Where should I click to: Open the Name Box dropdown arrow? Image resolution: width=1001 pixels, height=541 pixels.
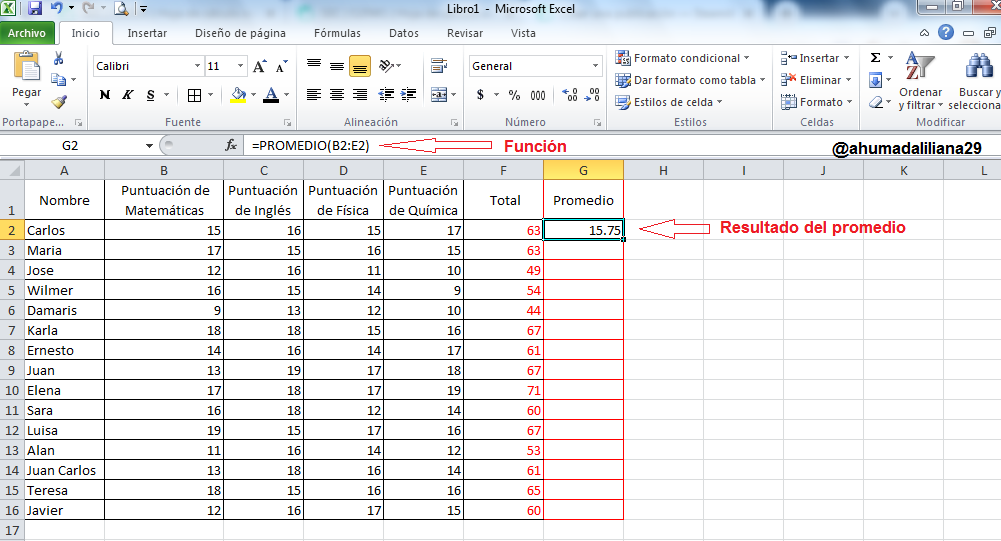149,146
